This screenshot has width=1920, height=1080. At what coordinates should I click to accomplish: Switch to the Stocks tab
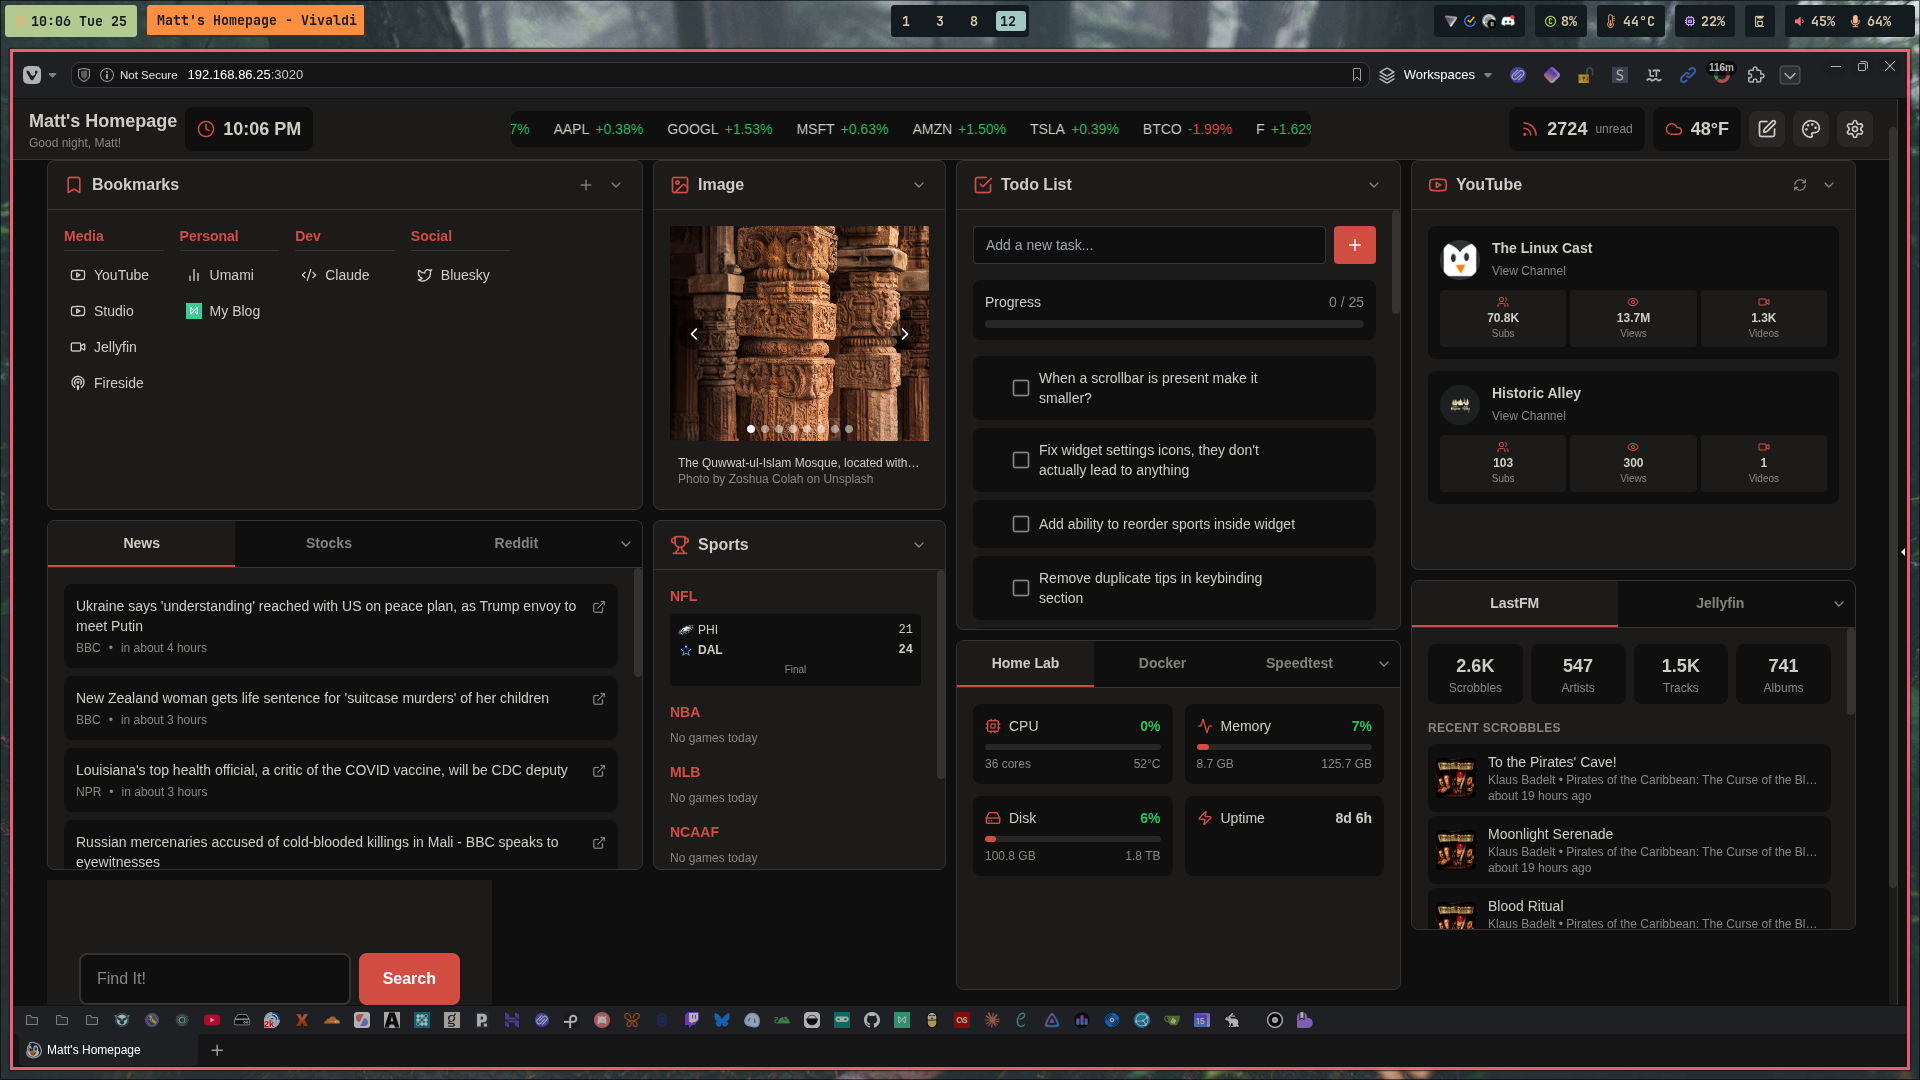(x=328, y=543)
